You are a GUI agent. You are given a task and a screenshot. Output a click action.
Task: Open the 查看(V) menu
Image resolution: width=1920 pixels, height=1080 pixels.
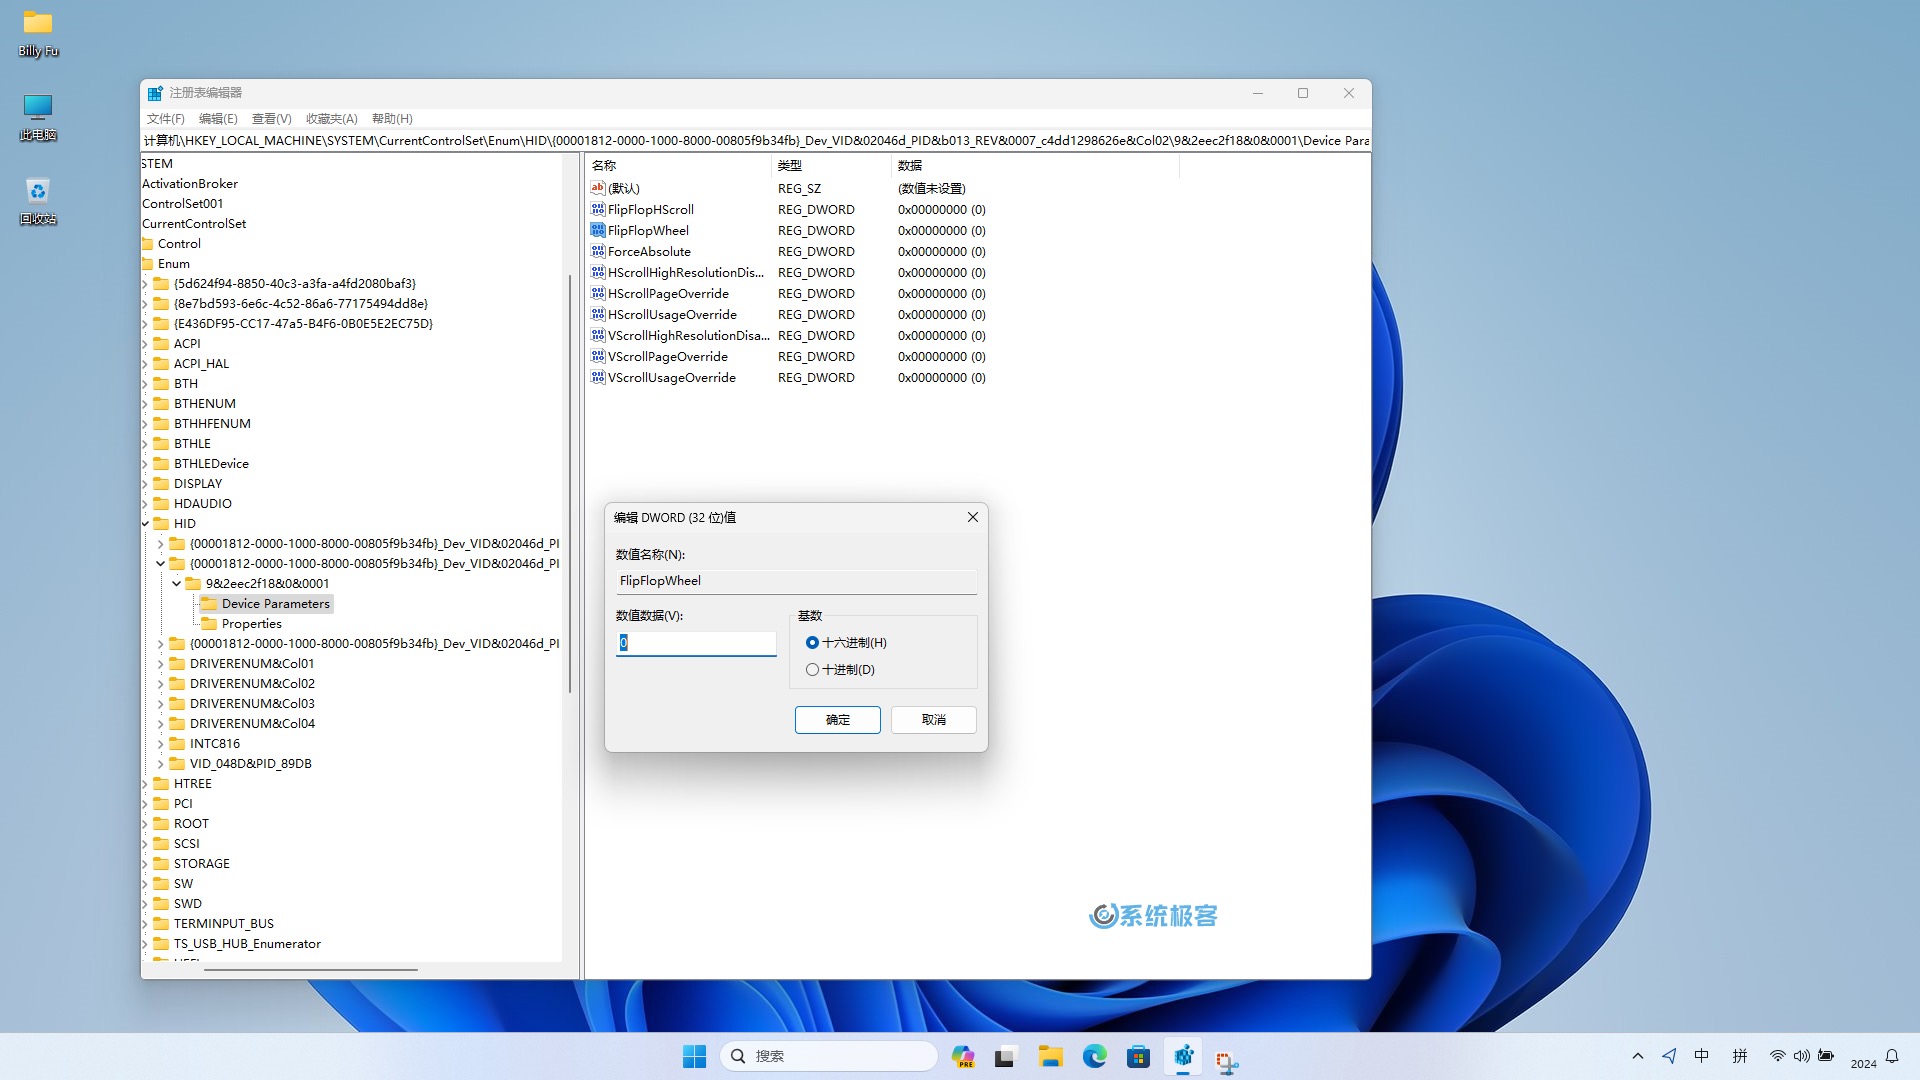[x=272, y=119]
